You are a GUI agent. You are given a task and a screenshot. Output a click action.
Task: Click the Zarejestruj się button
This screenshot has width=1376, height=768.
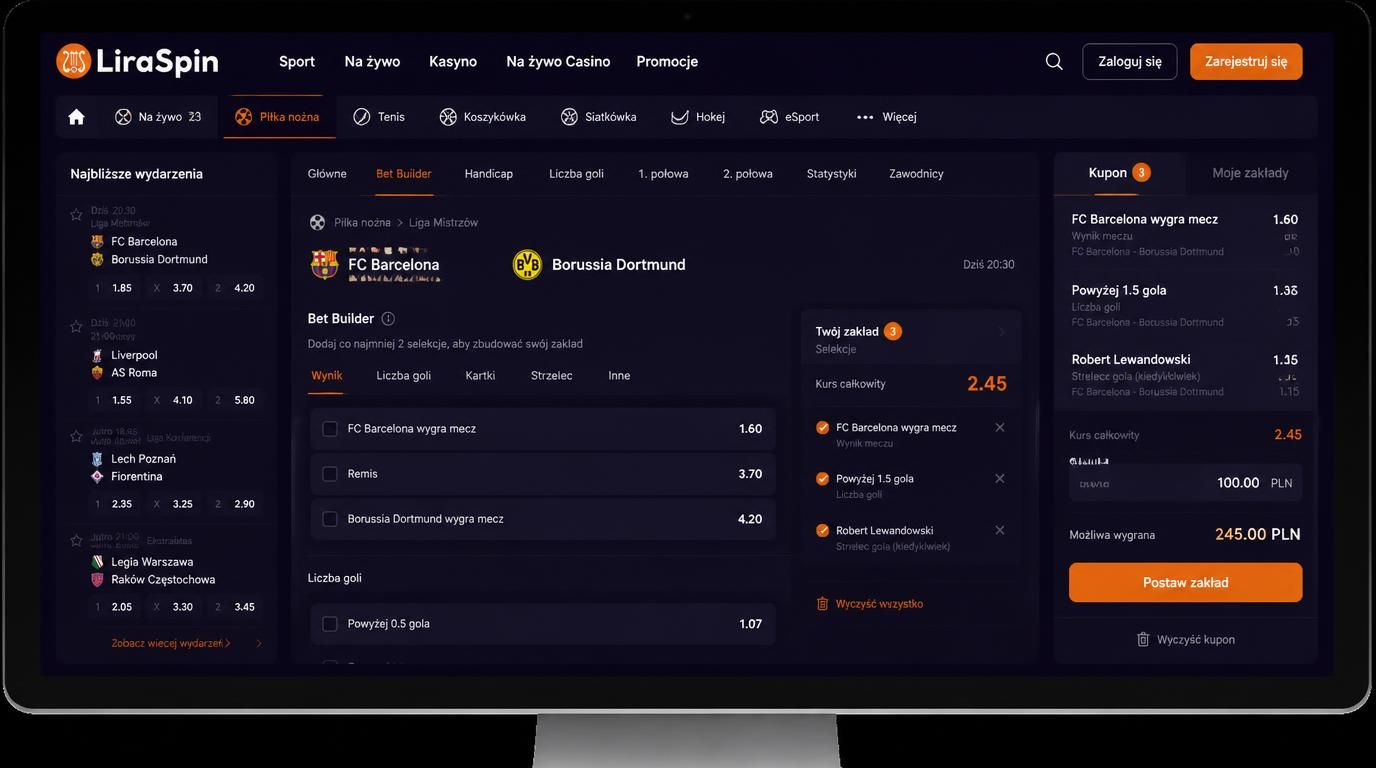click(1246, 61)
